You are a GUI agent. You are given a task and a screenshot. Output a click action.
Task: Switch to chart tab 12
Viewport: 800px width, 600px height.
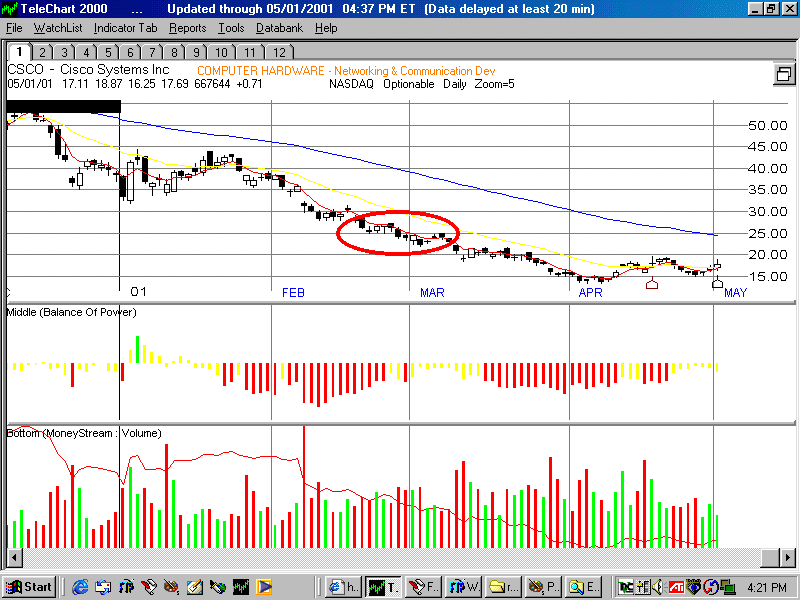(279, 53)
